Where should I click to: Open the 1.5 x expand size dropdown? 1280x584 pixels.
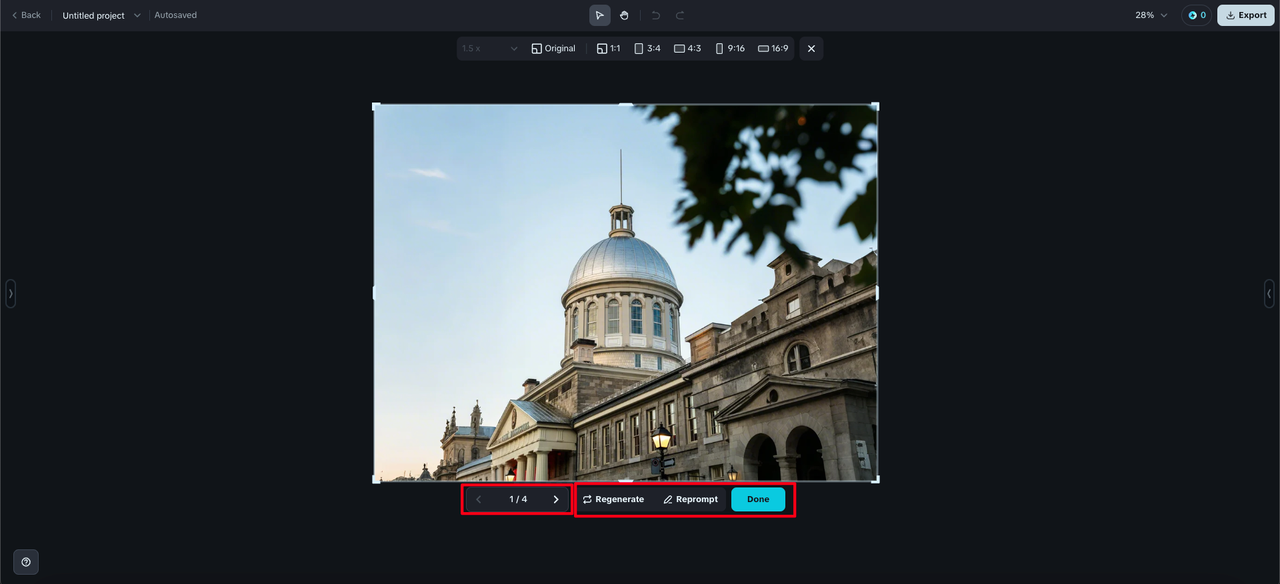[490, 48]
